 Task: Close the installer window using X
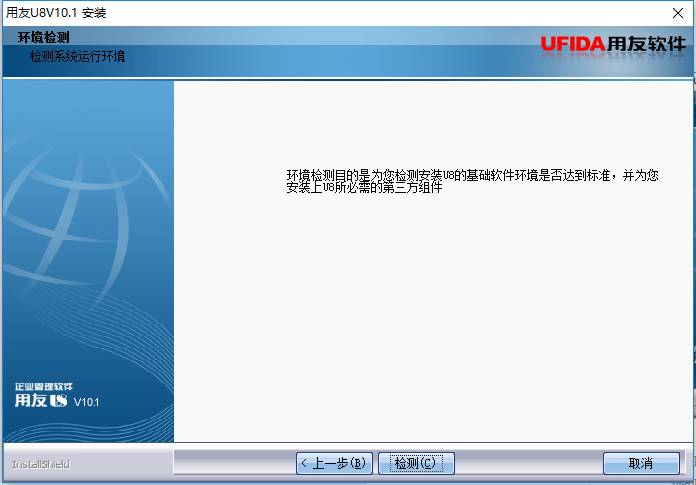tap(678, 13)
